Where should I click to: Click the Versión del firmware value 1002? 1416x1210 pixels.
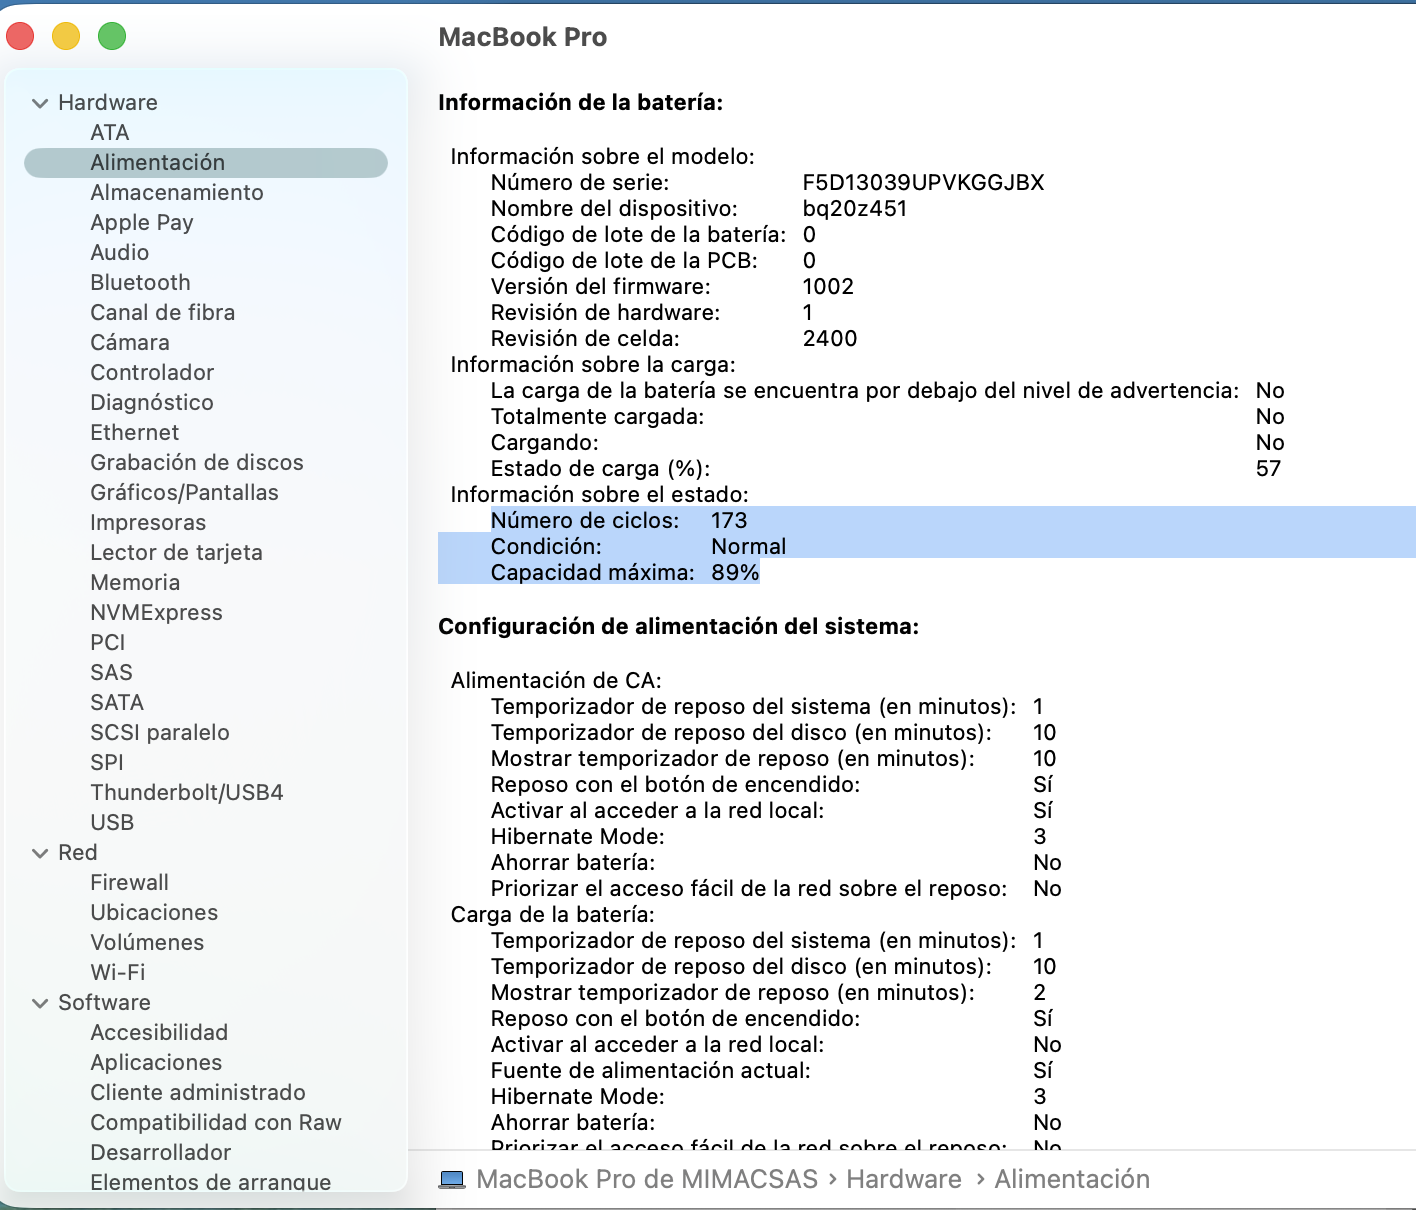click(x=828, y=287)
